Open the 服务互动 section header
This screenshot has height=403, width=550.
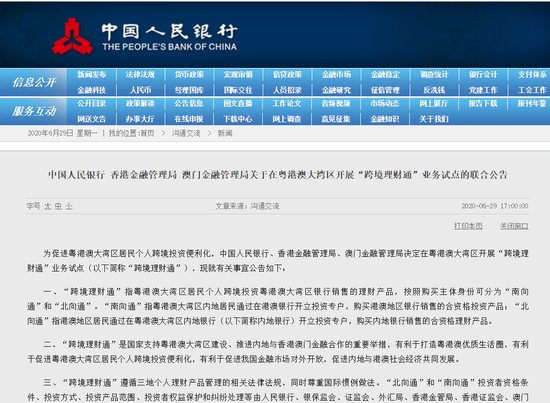pyautogui.click(x=34, y=111)
